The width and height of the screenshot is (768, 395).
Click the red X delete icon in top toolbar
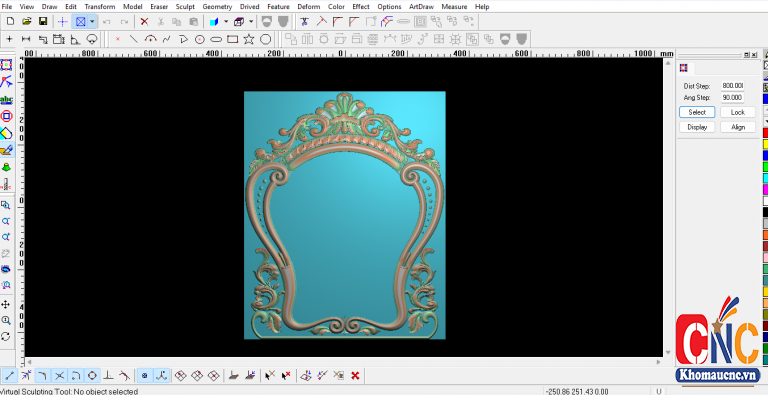click(x=144, y=22)
